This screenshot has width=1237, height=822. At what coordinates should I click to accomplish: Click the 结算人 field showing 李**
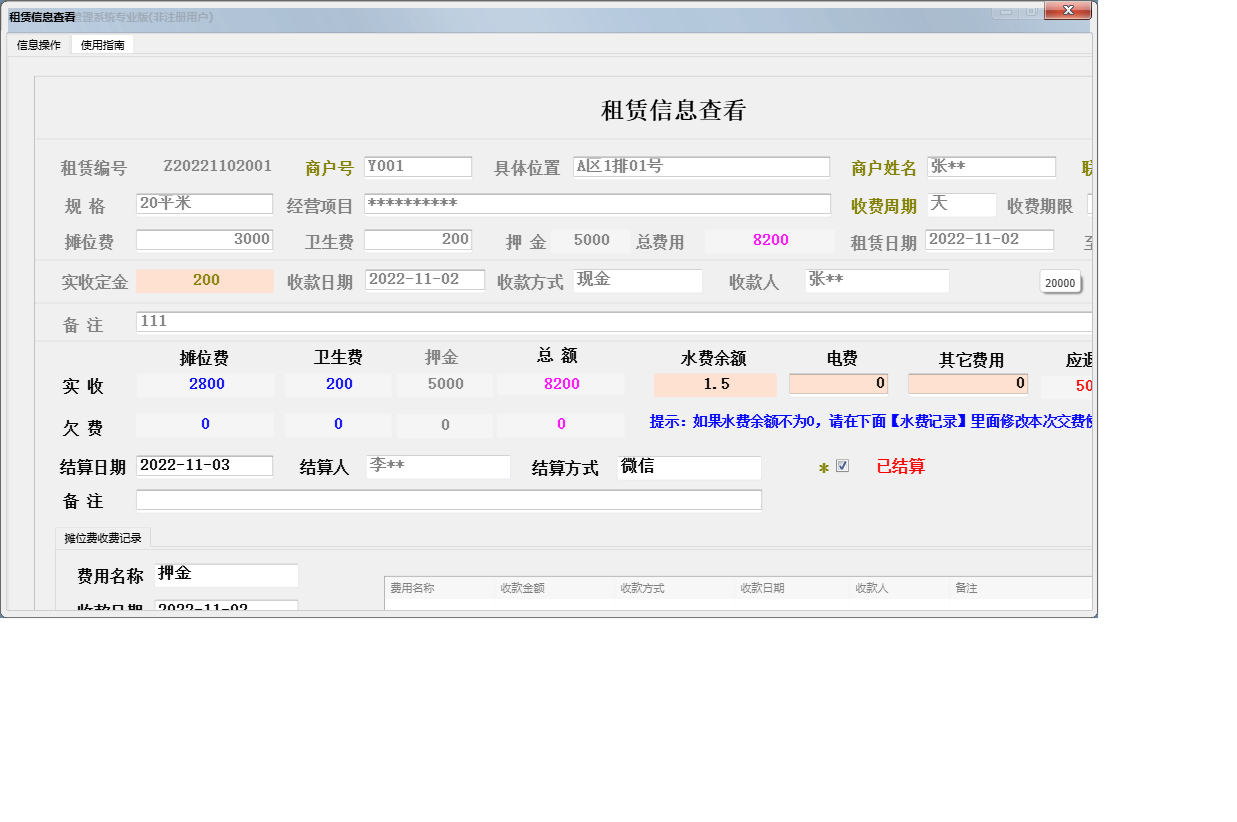tap(437, 466)
